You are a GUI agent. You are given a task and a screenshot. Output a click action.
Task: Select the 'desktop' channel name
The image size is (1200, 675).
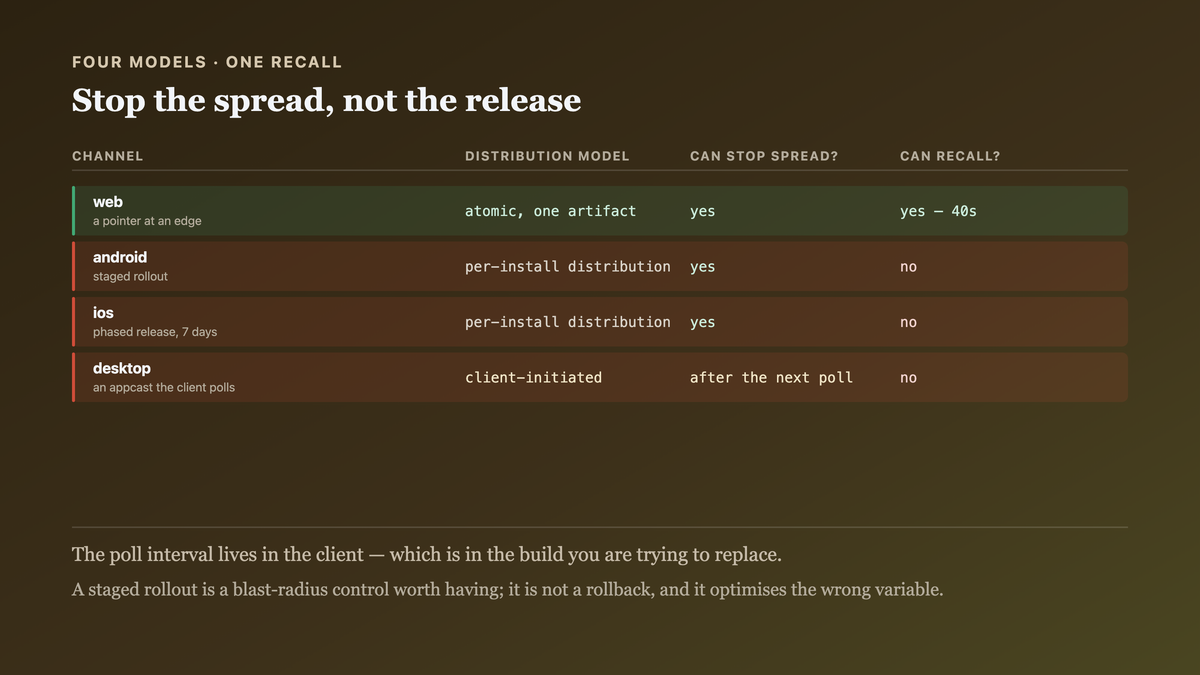pyautogui.click(x=122, y=368)
